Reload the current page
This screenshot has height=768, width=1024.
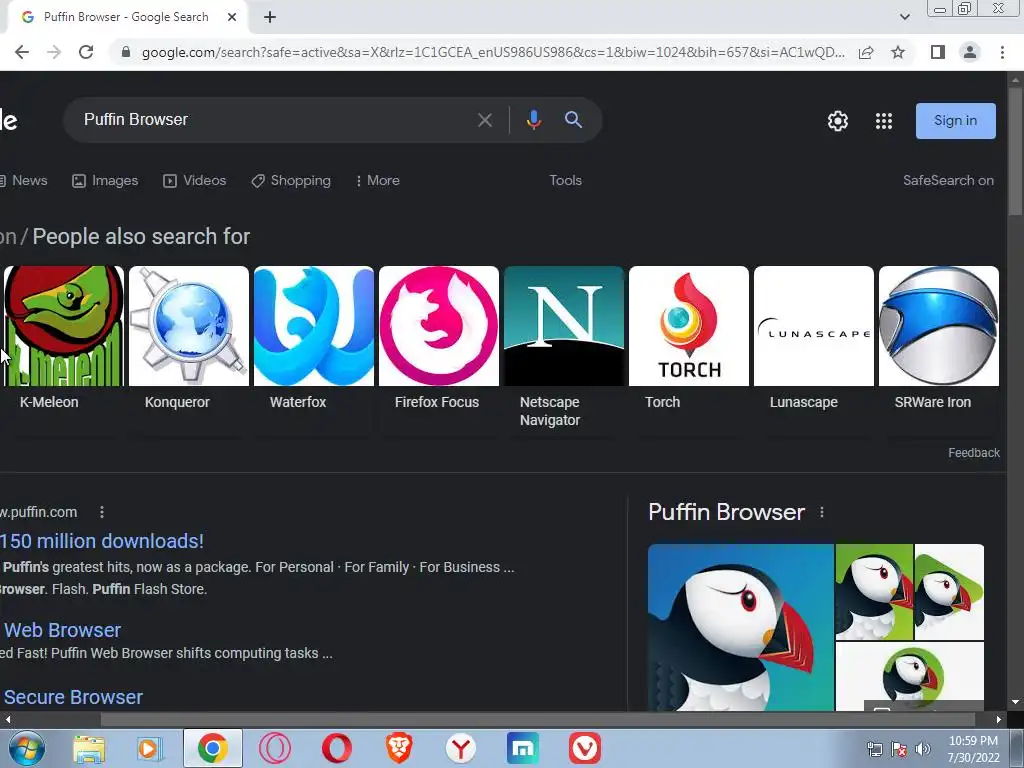coord(86,52)
